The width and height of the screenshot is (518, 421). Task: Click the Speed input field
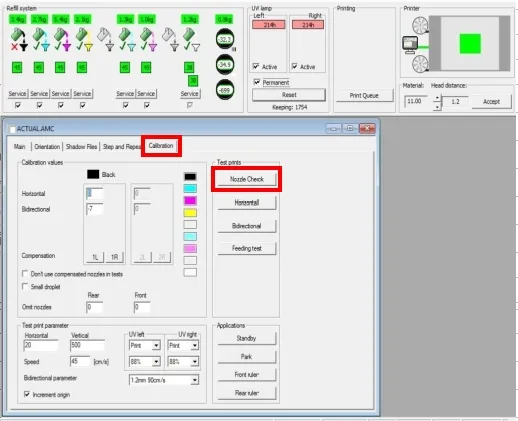(x=80, y=362)
